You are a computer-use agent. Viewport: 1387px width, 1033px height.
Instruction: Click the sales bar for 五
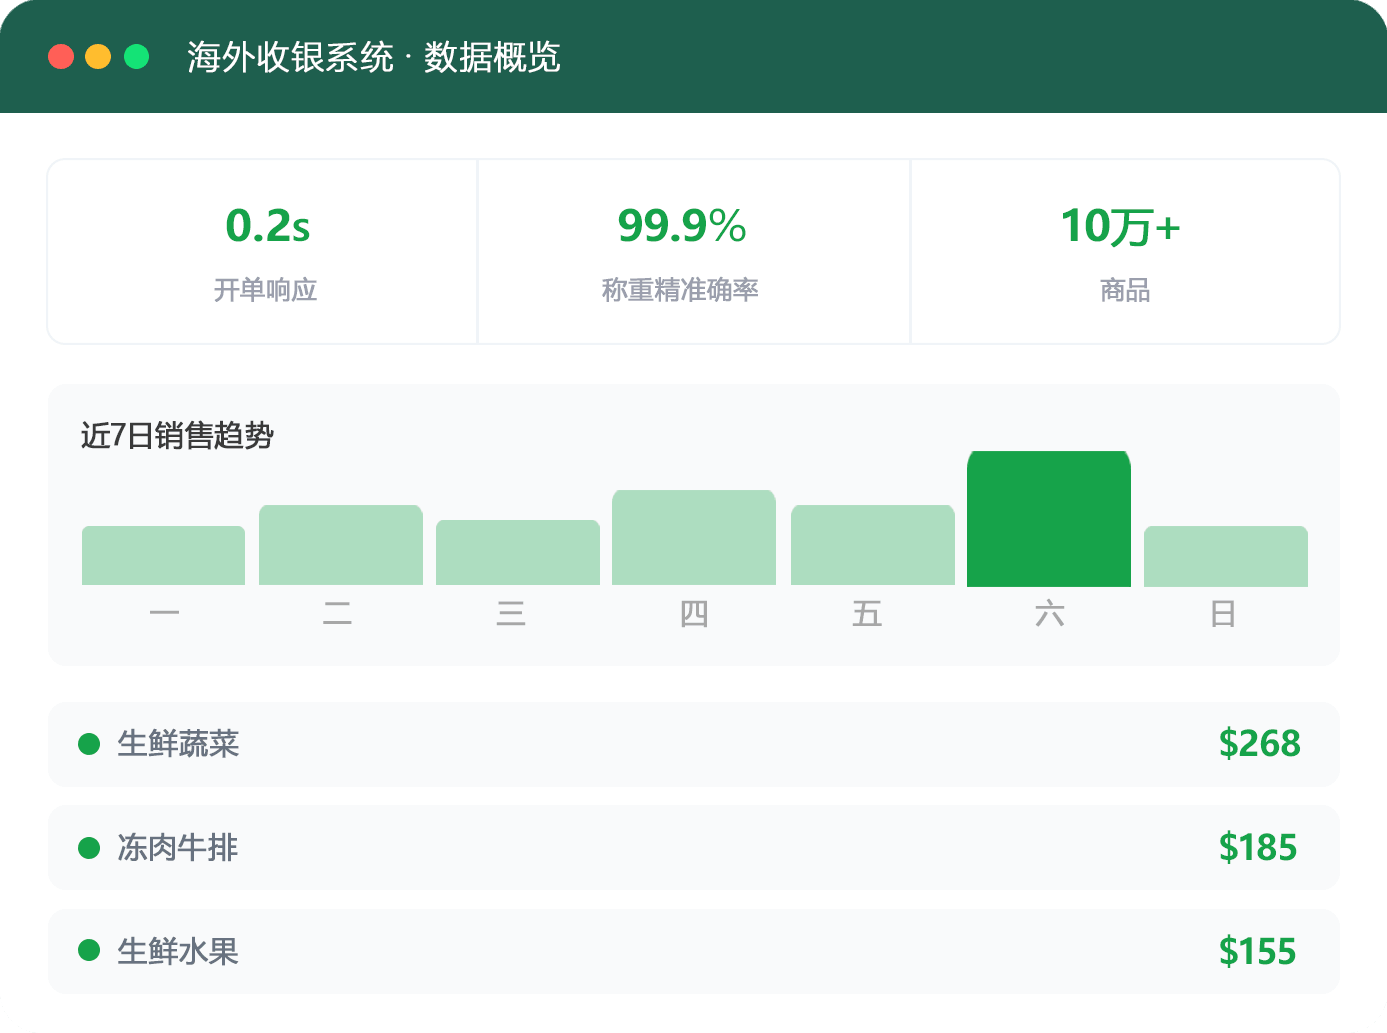pyautogui.click(x=873, y=545)
